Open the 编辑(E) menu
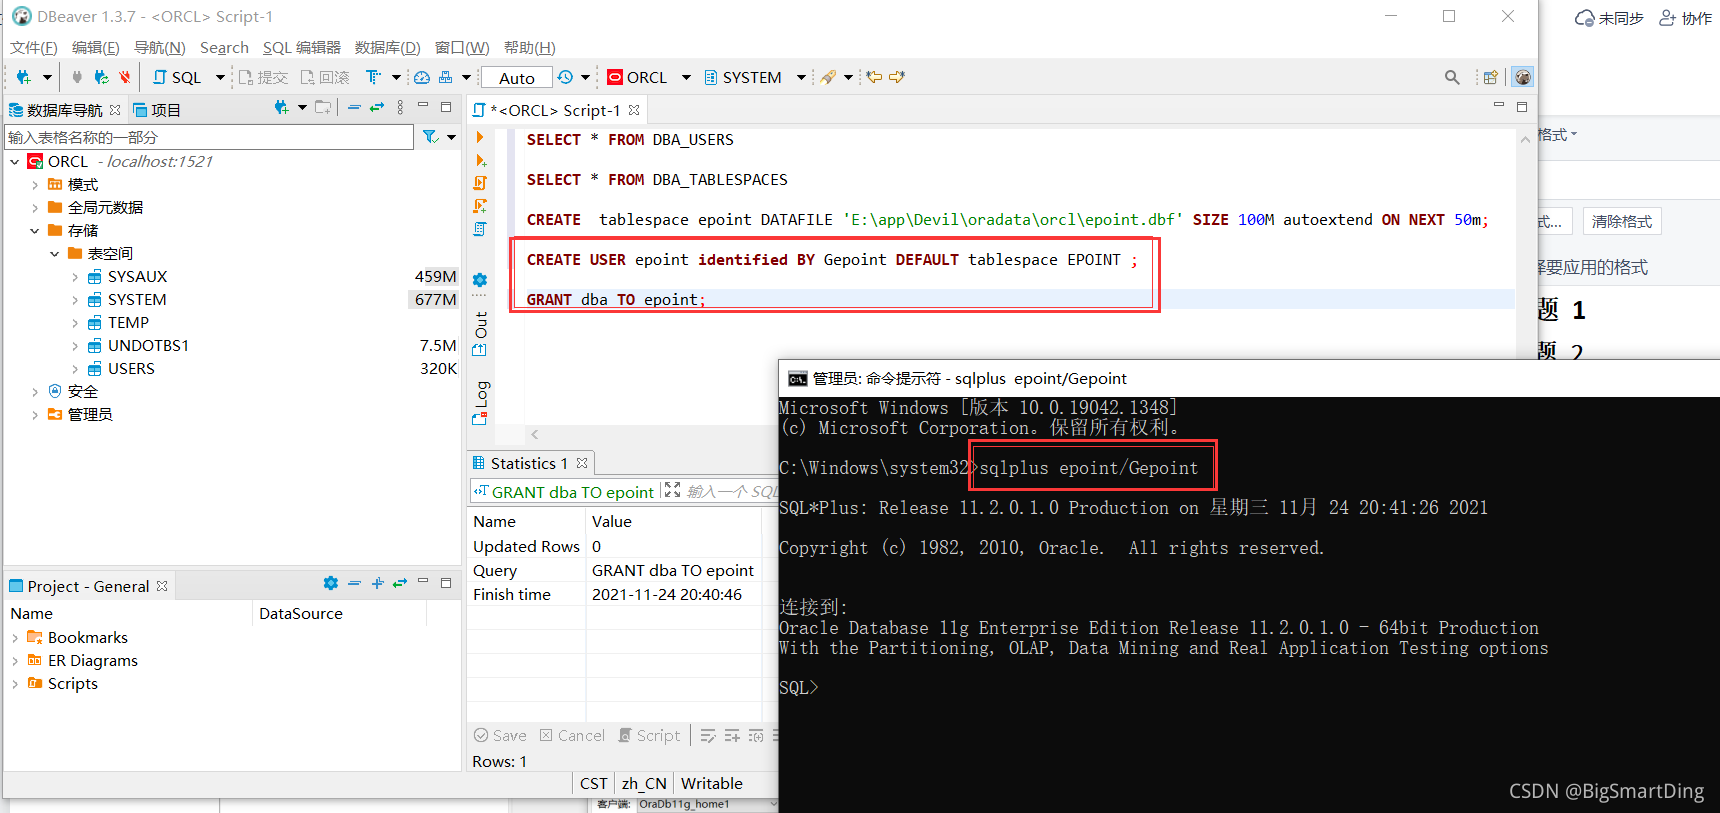The height and width of the screenshot is (813, 1720). coord(96,47)
